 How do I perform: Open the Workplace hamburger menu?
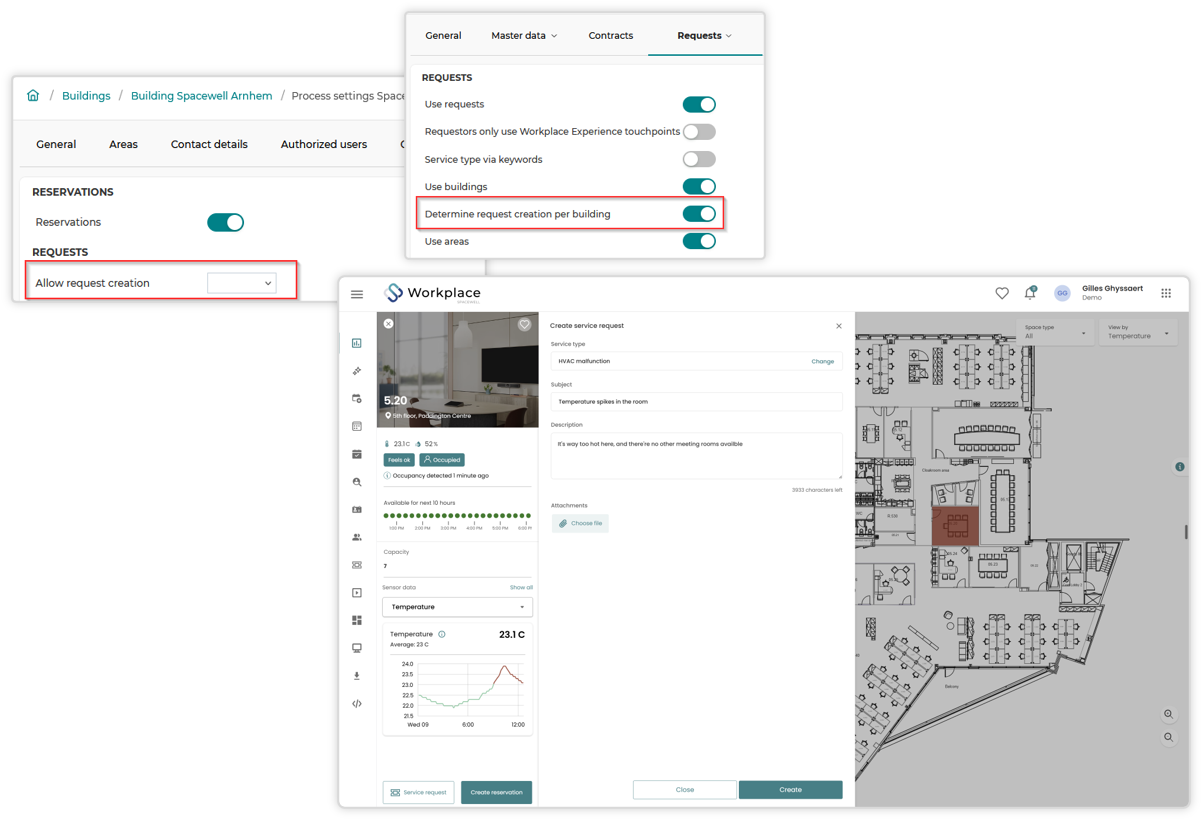(x=357, y=294)
